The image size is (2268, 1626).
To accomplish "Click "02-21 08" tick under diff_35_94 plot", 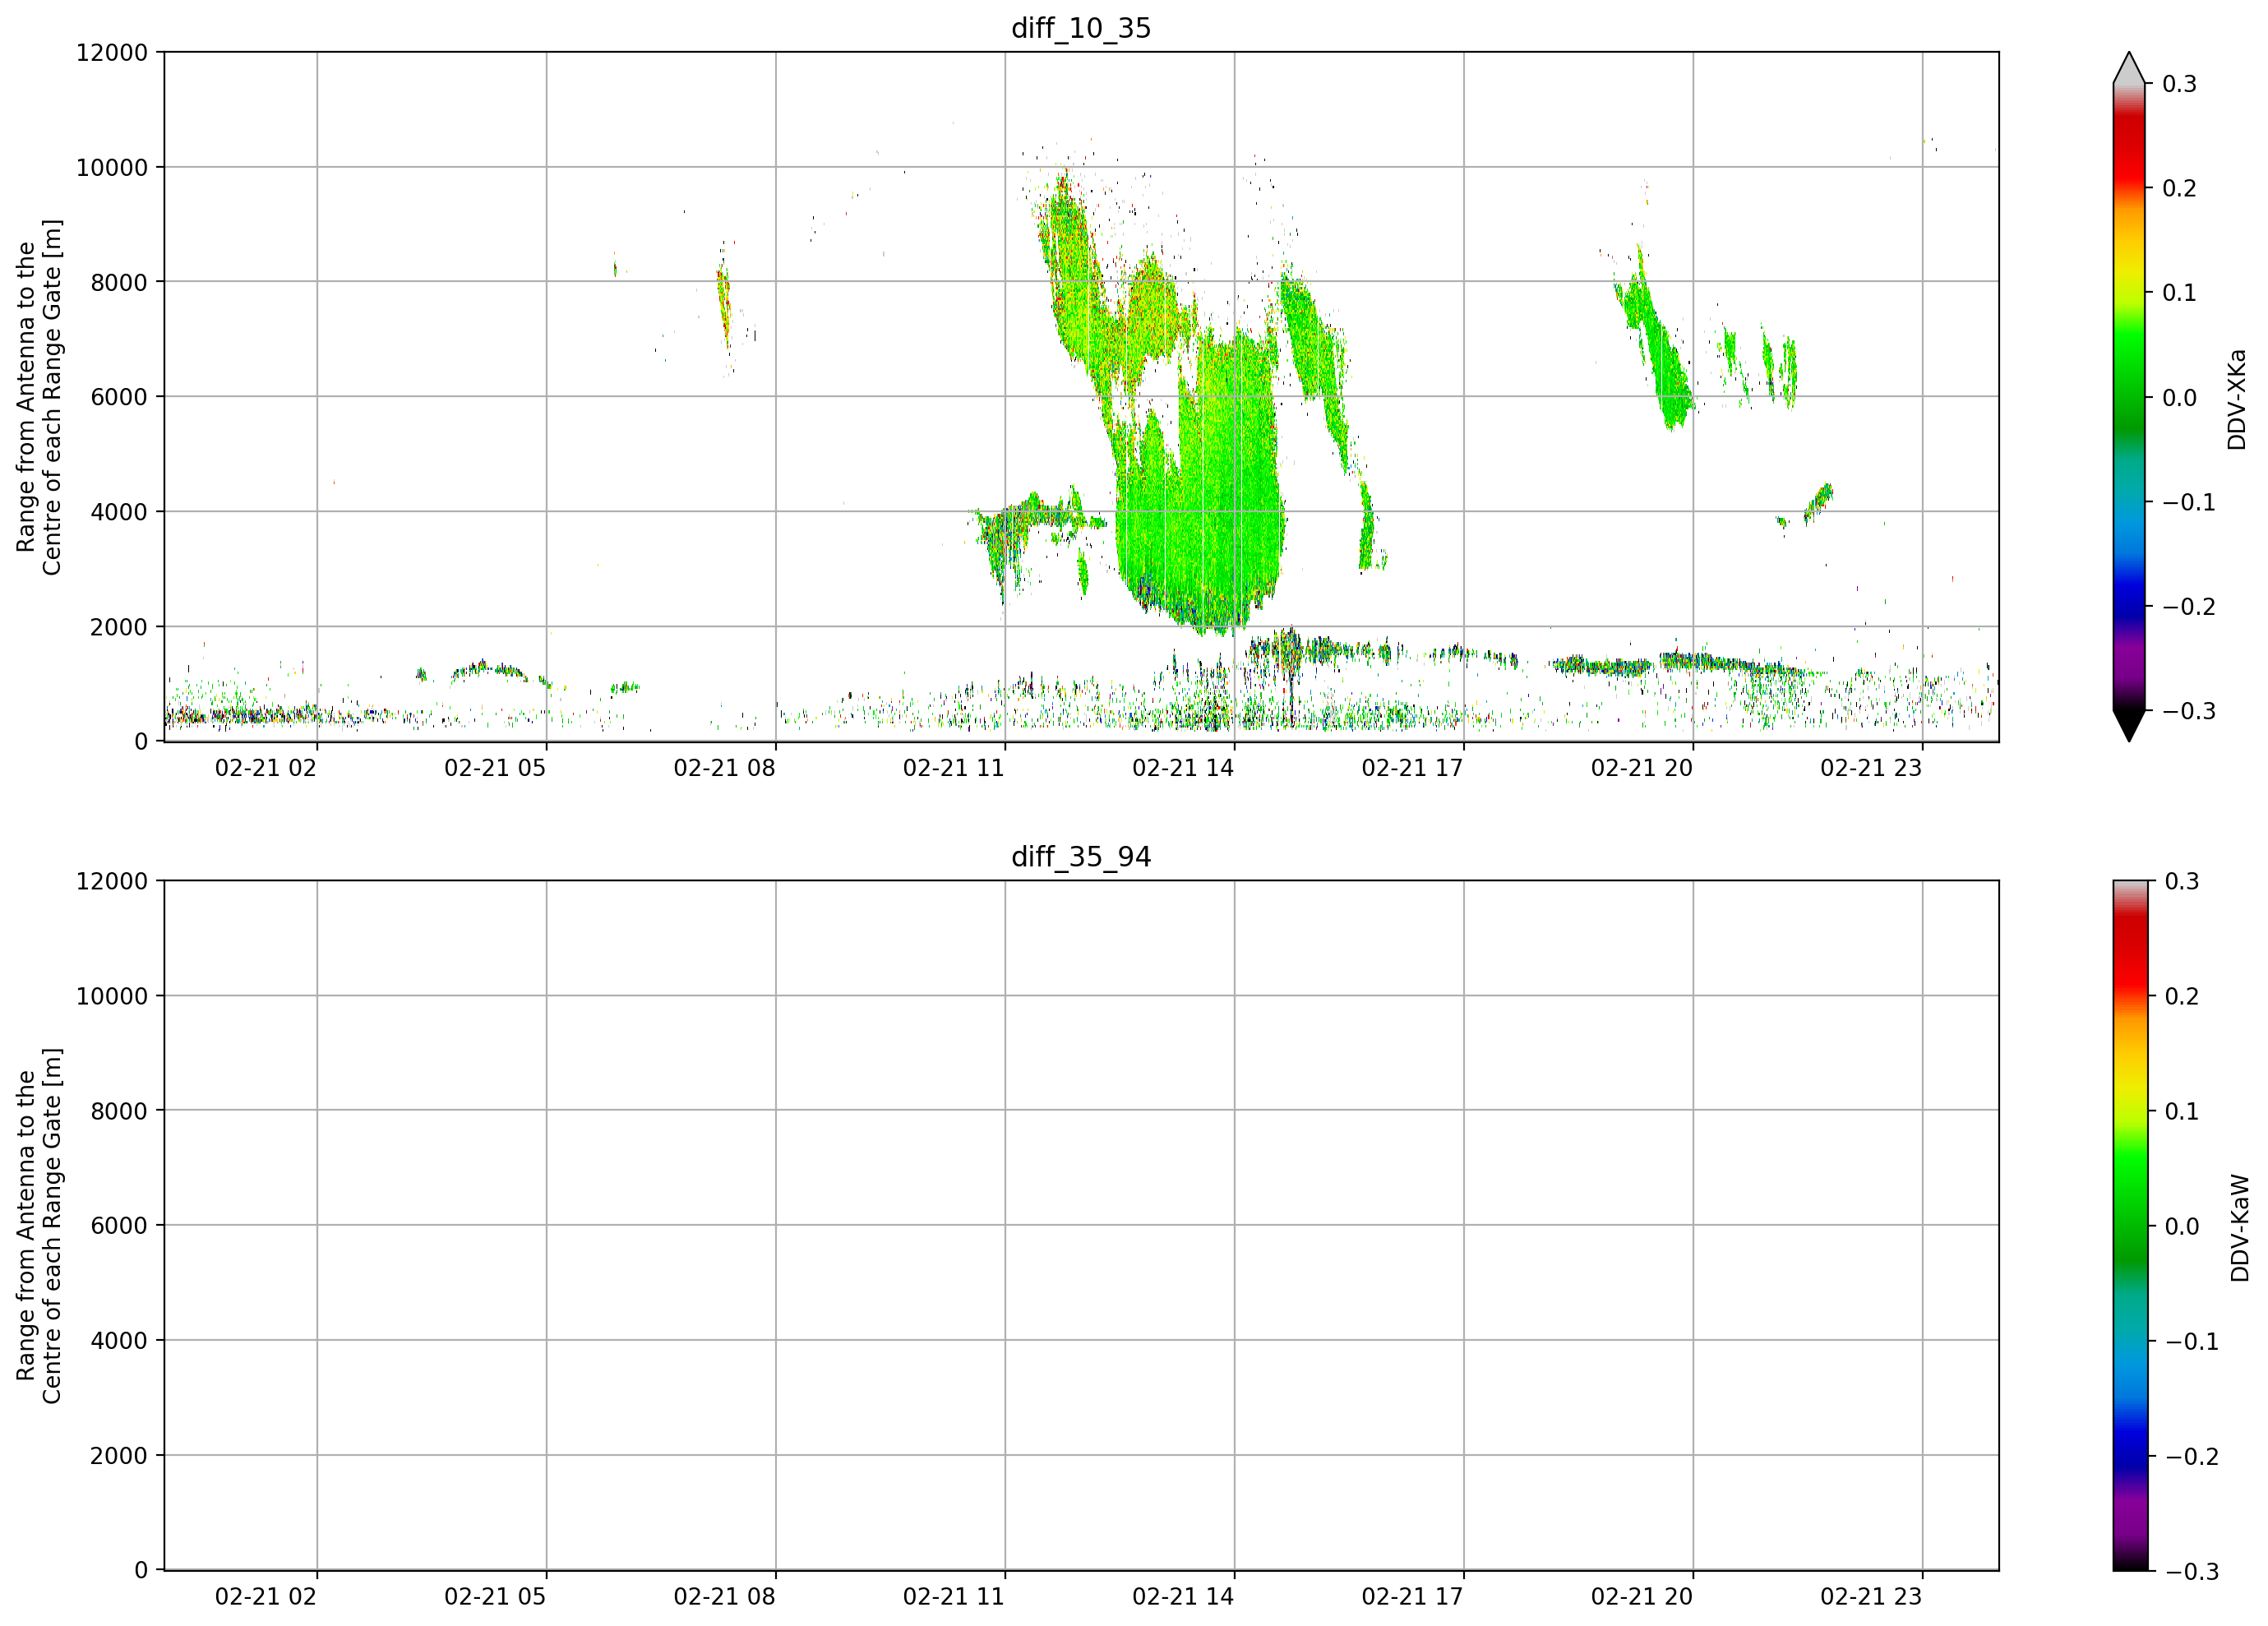I will click(x=724, y=1597).
